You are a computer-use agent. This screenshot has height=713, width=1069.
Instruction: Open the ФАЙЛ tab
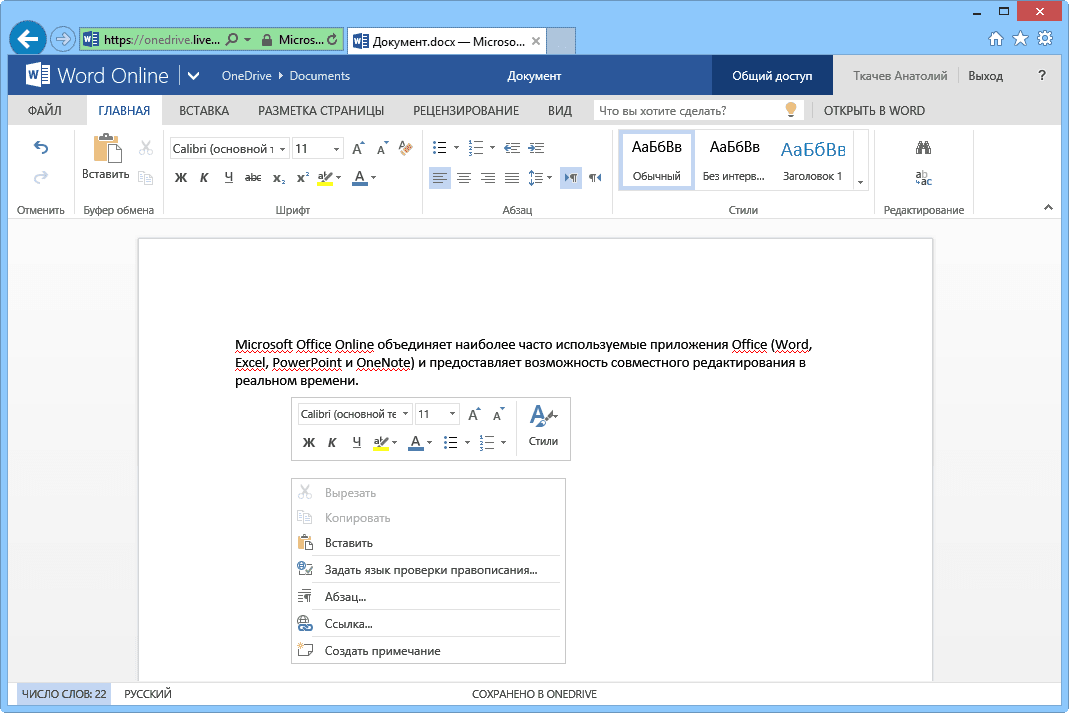coord(44,110)
